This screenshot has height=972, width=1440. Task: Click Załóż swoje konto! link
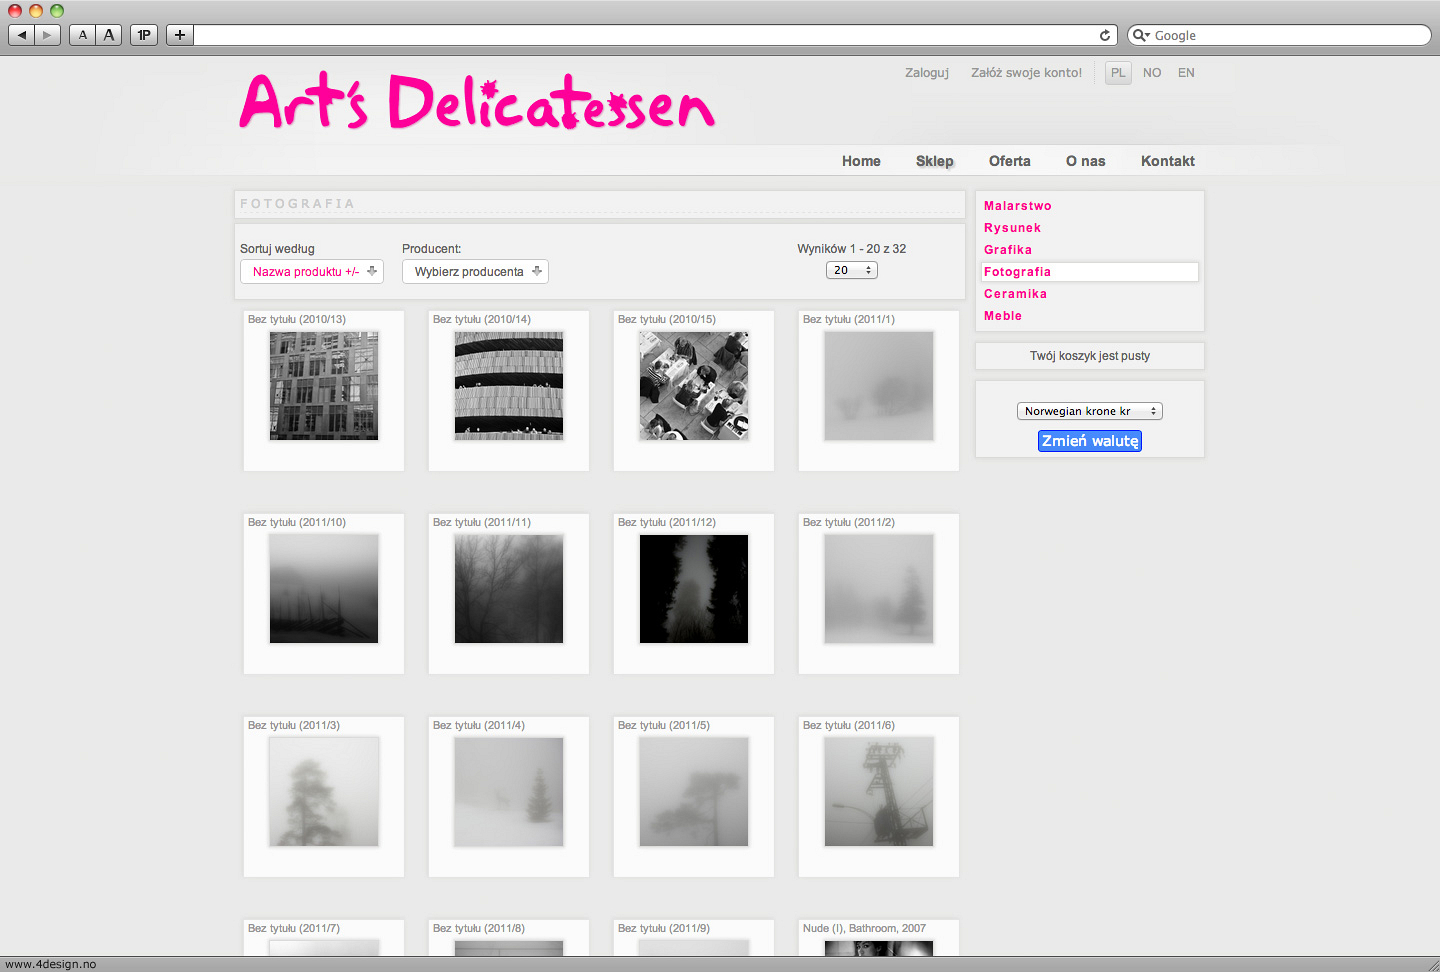pos(1026,73)
